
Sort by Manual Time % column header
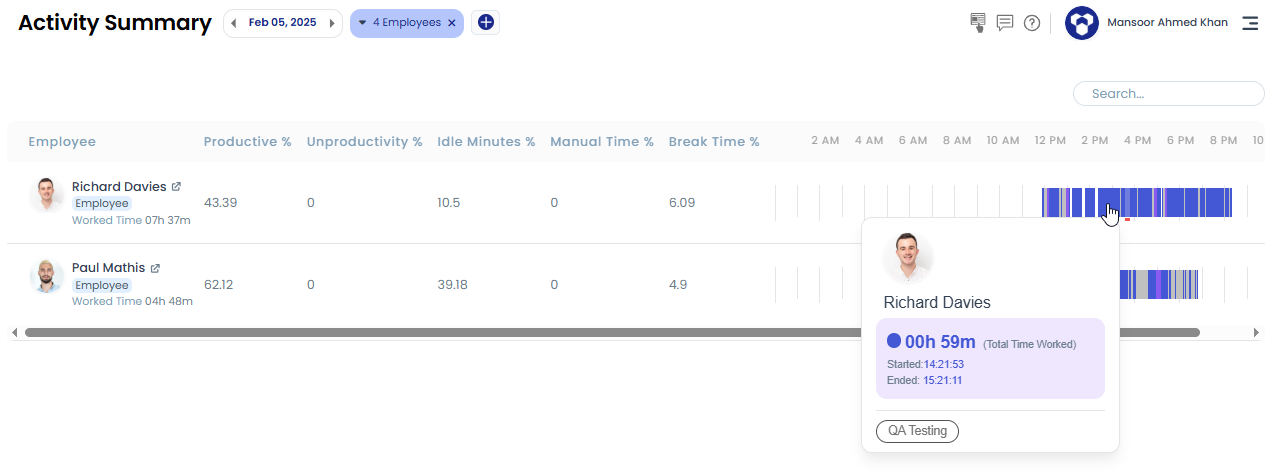click(x=602, y=142)
